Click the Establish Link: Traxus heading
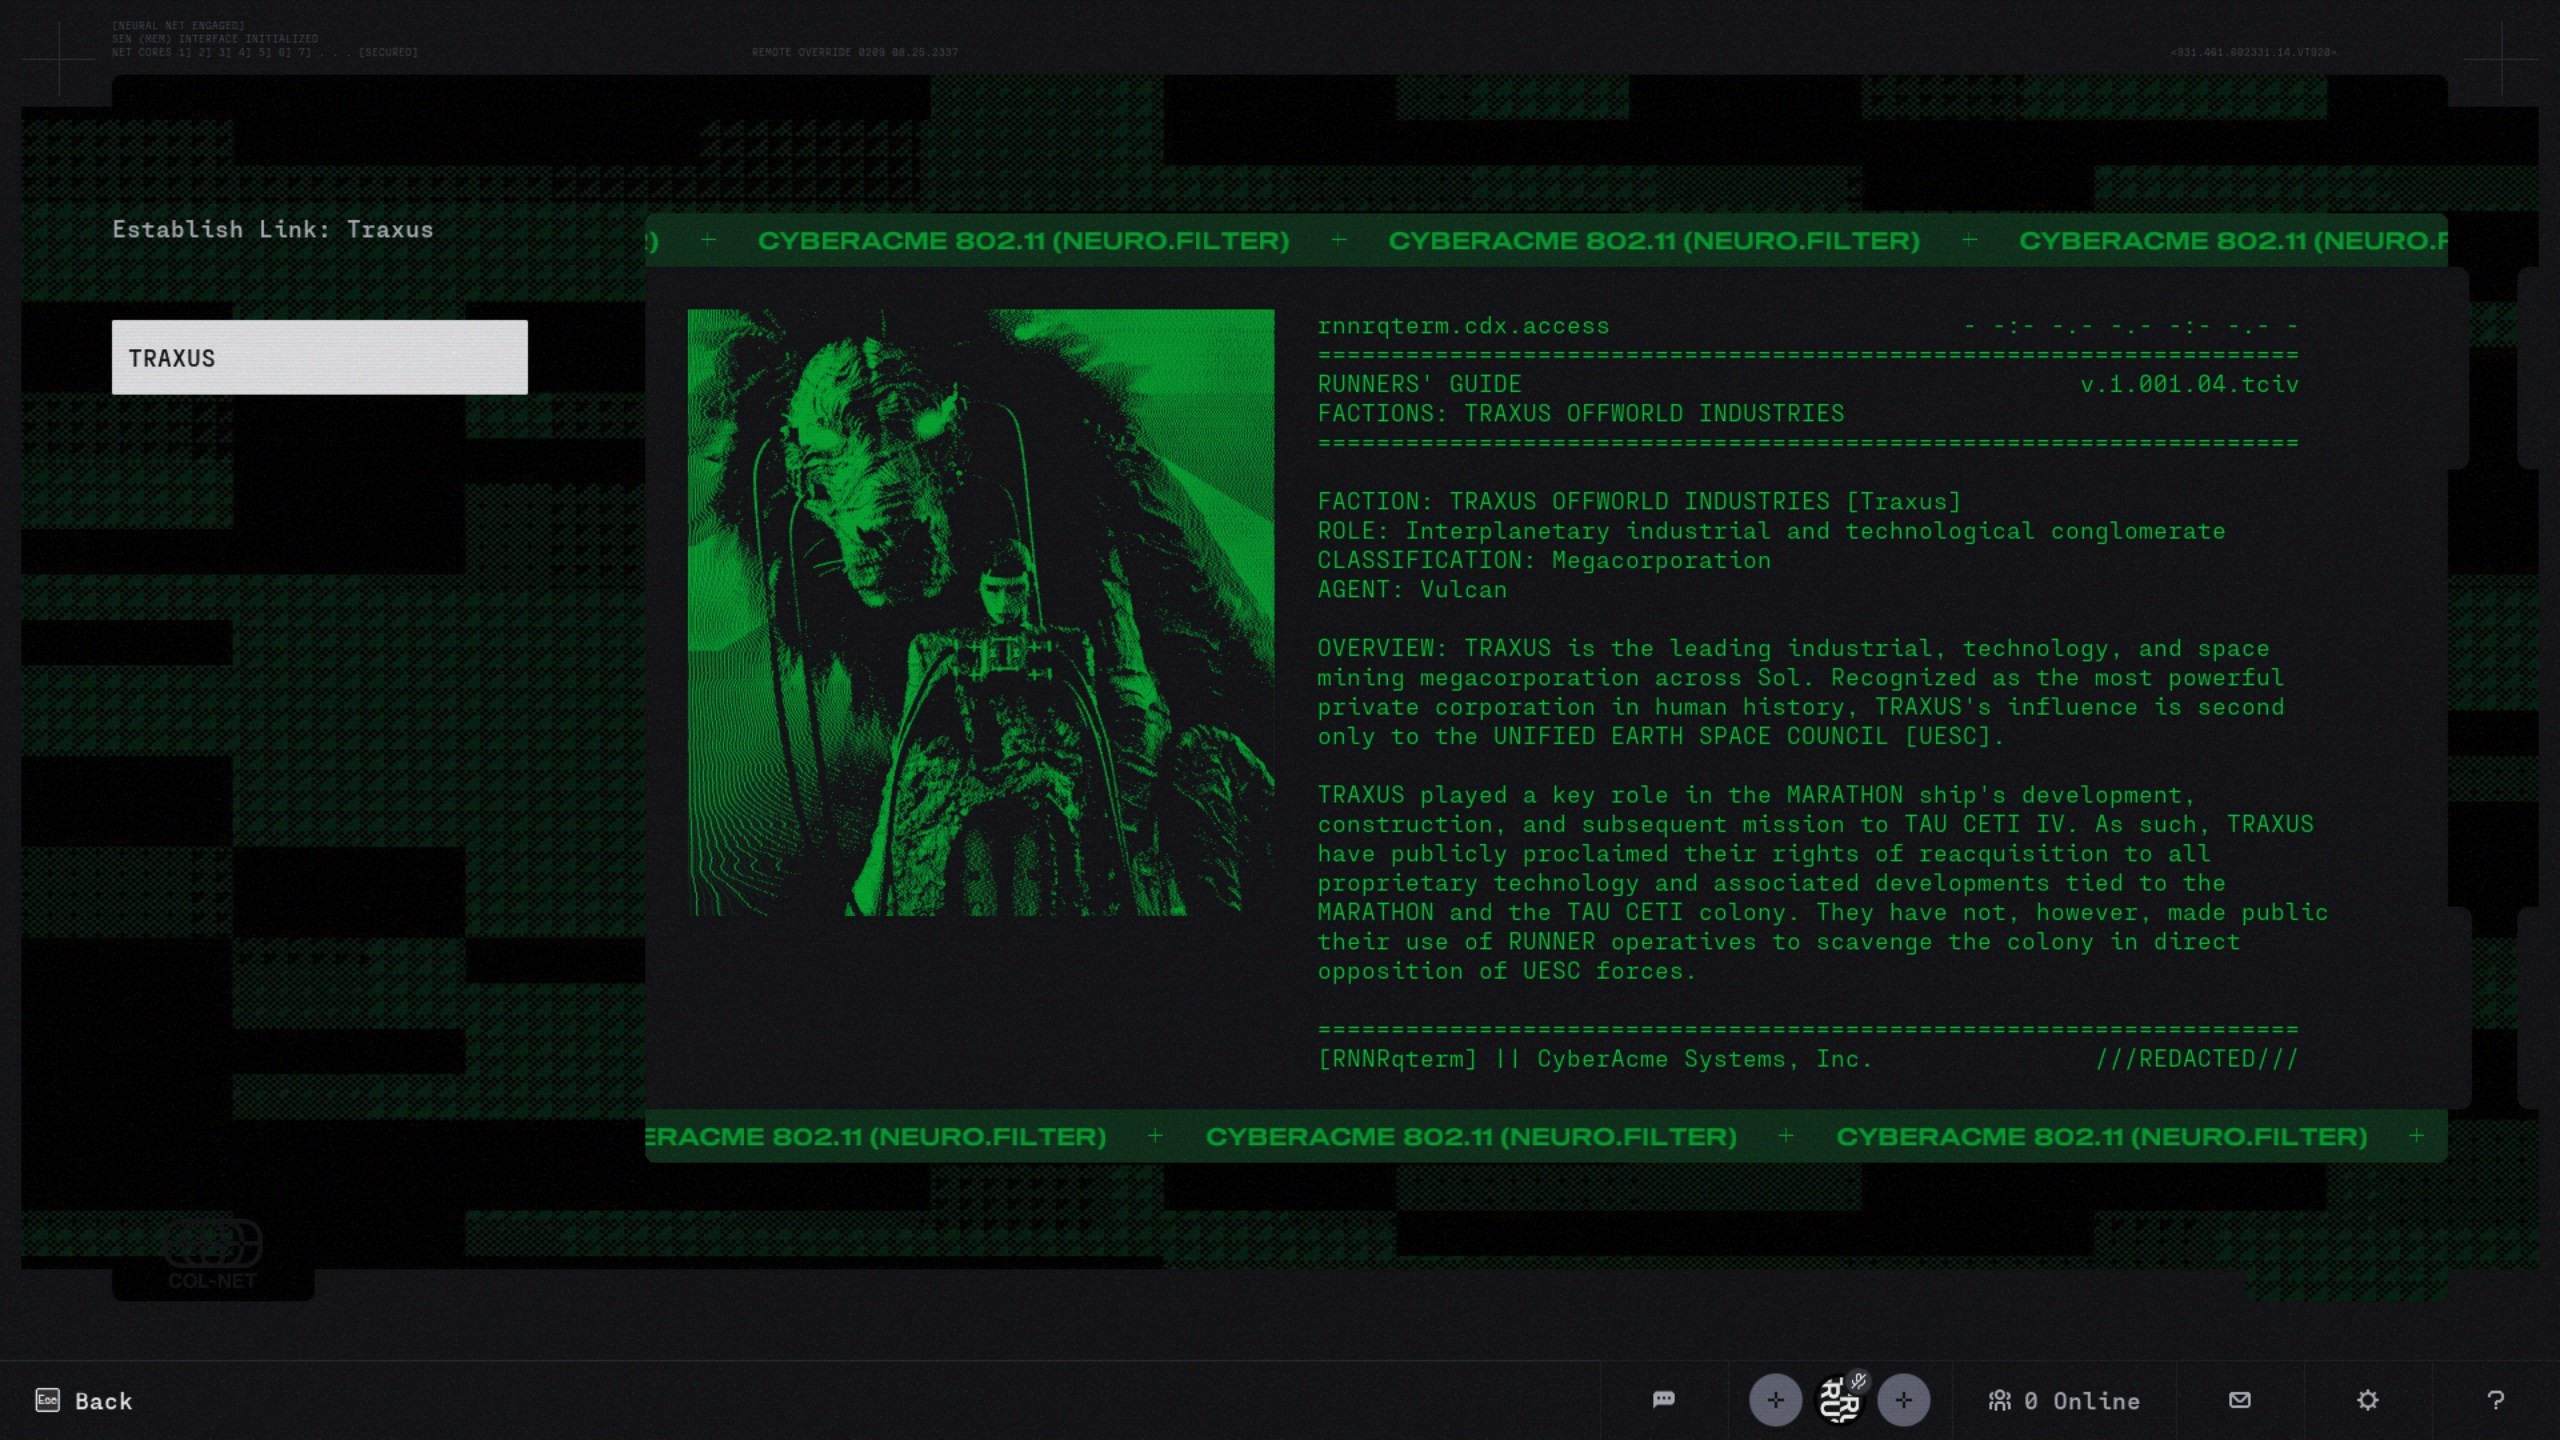The image size is (2560, 1440). pyautogui.click(x=272, y=229)
